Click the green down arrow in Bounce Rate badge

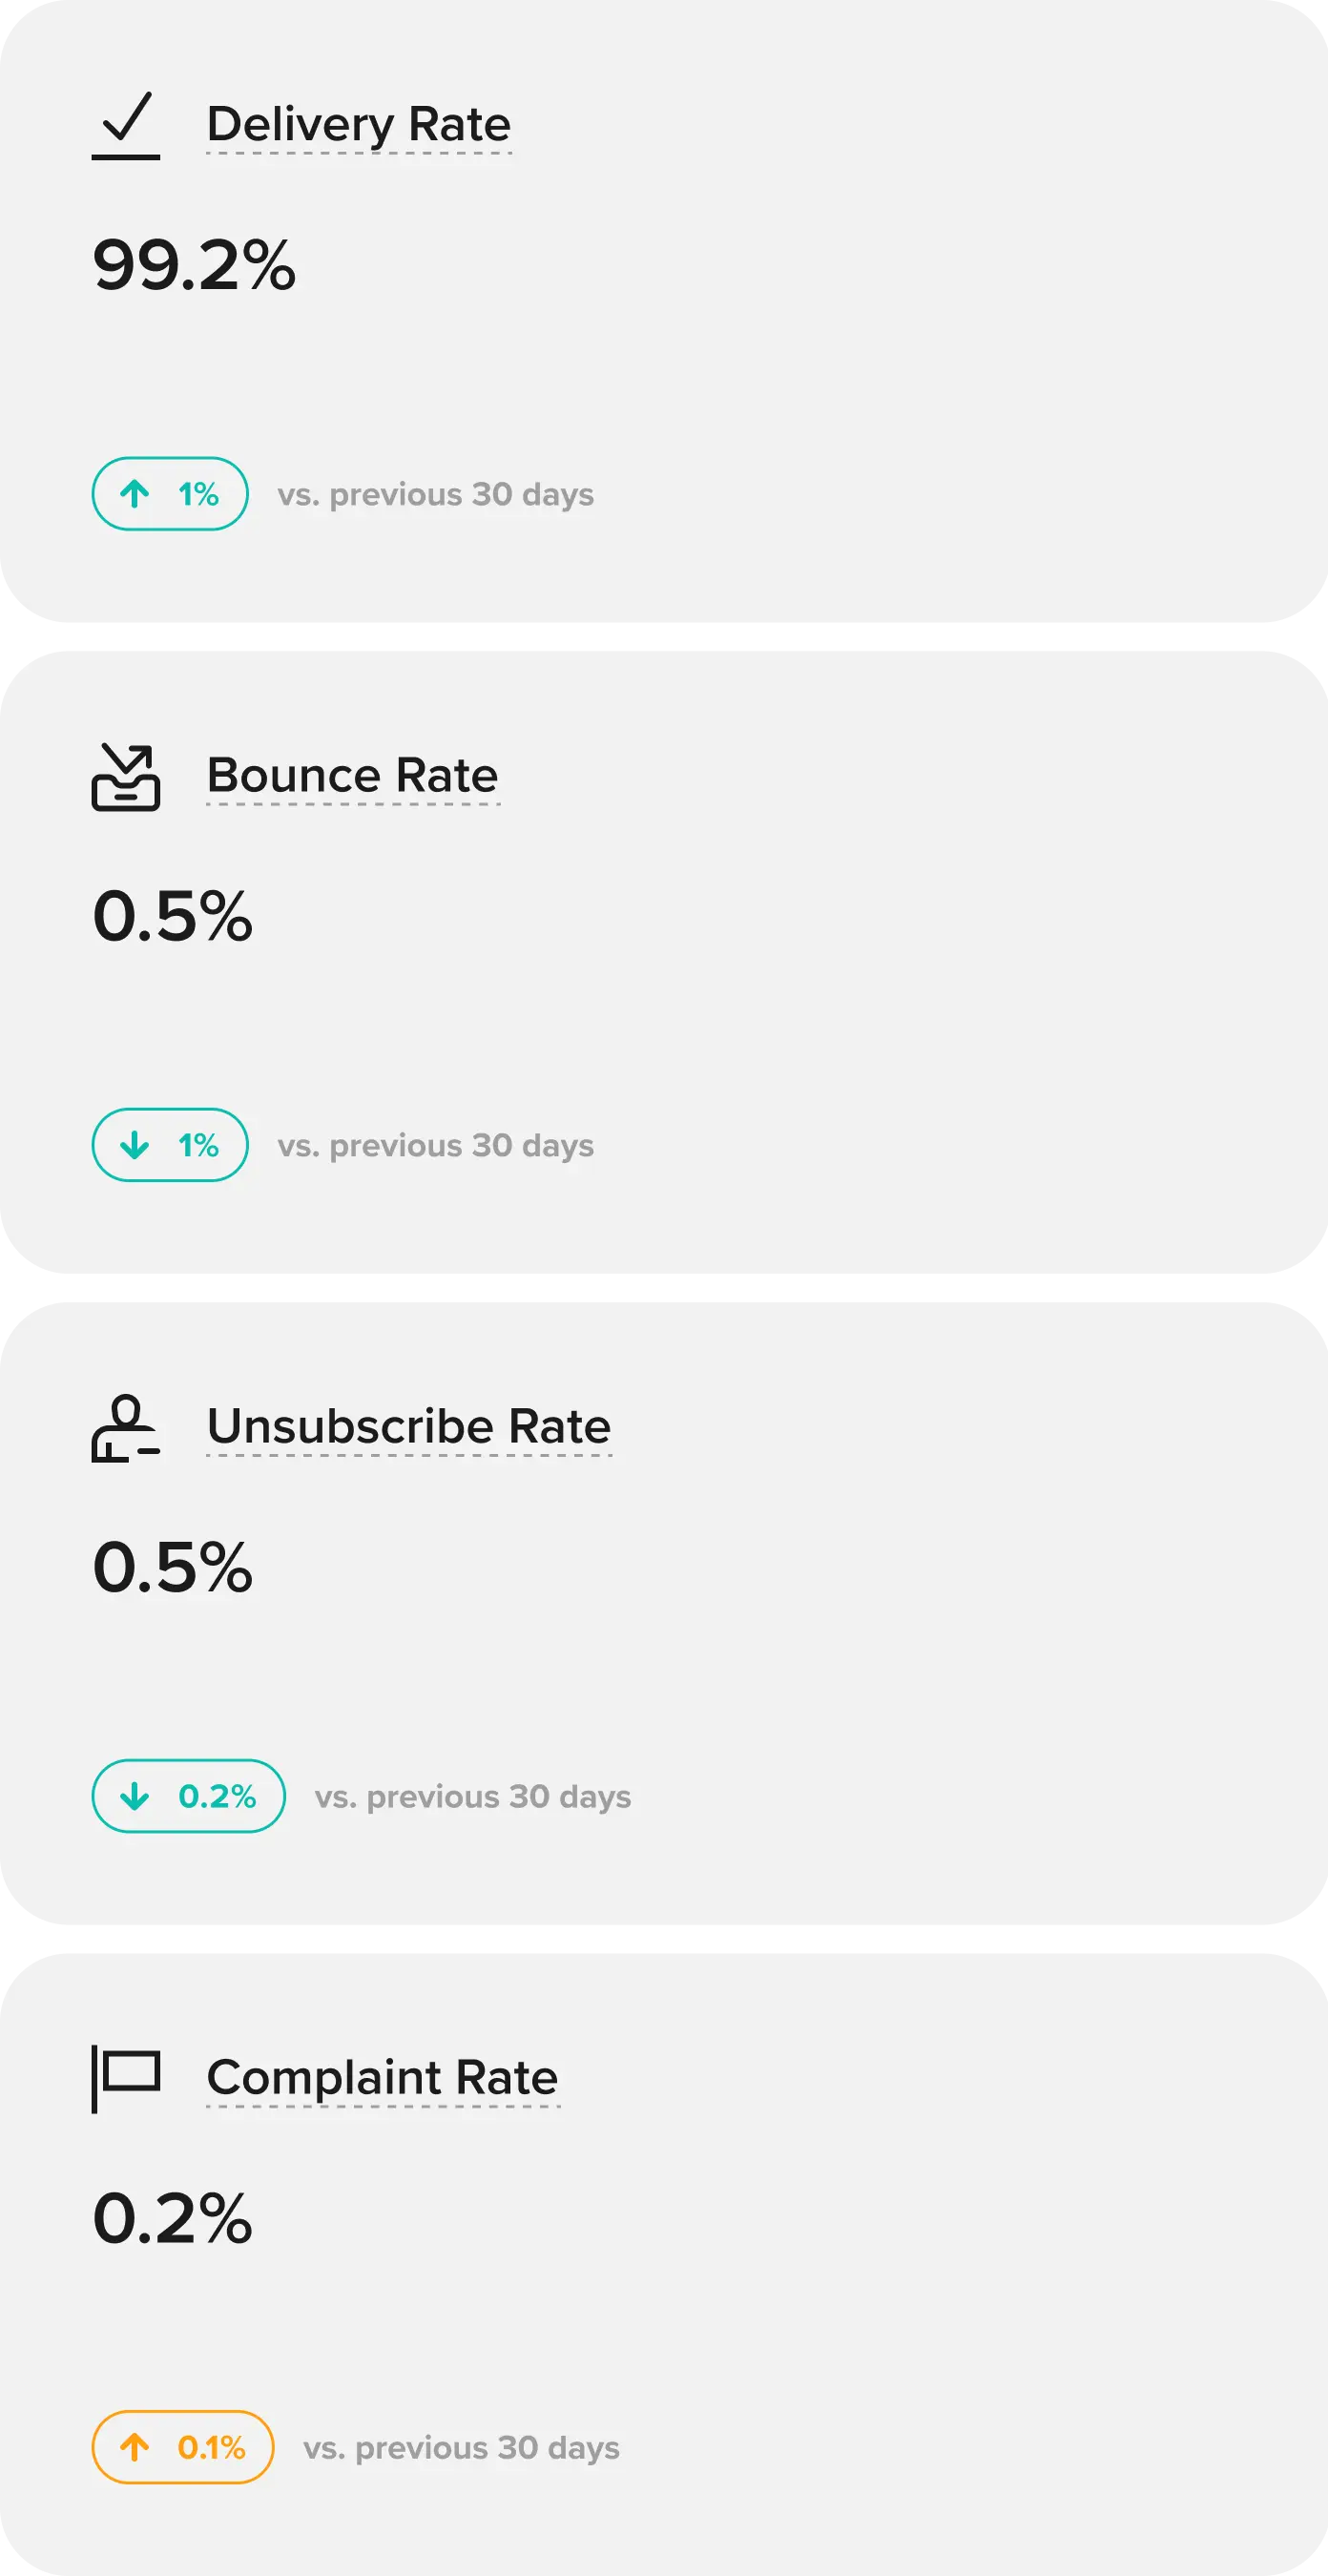click(135, 1145)
